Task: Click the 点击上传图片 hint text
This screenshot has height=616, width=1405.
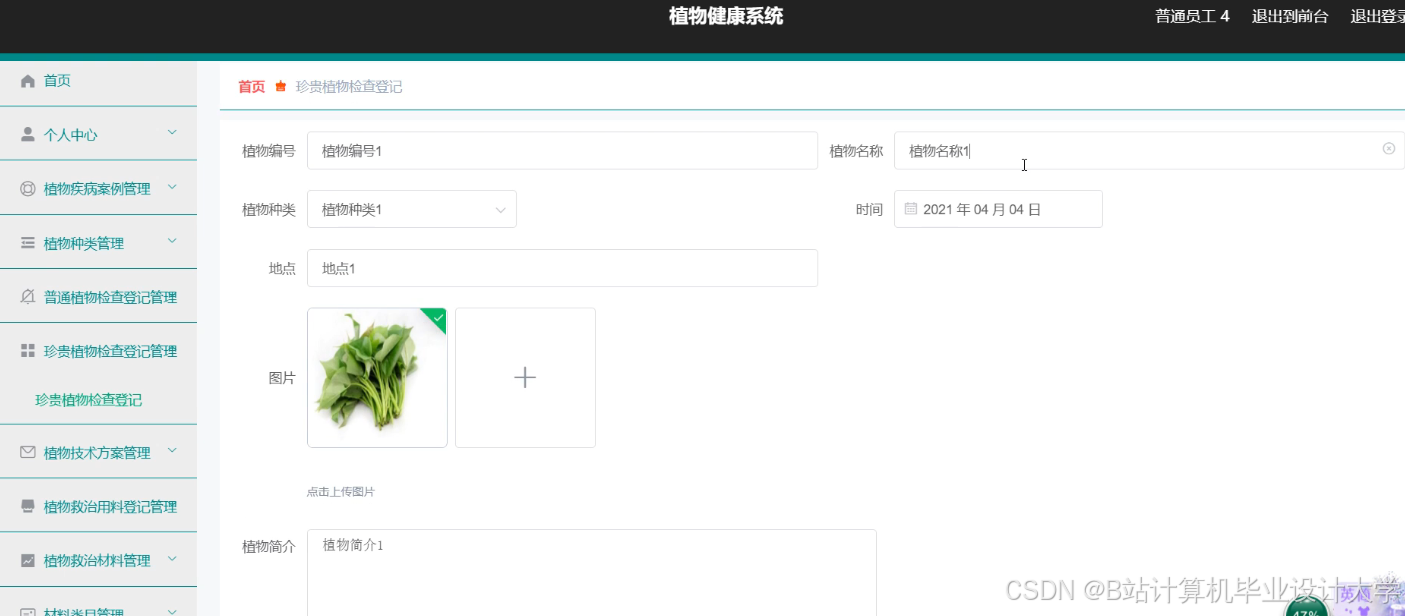Action: click(341, 492)
